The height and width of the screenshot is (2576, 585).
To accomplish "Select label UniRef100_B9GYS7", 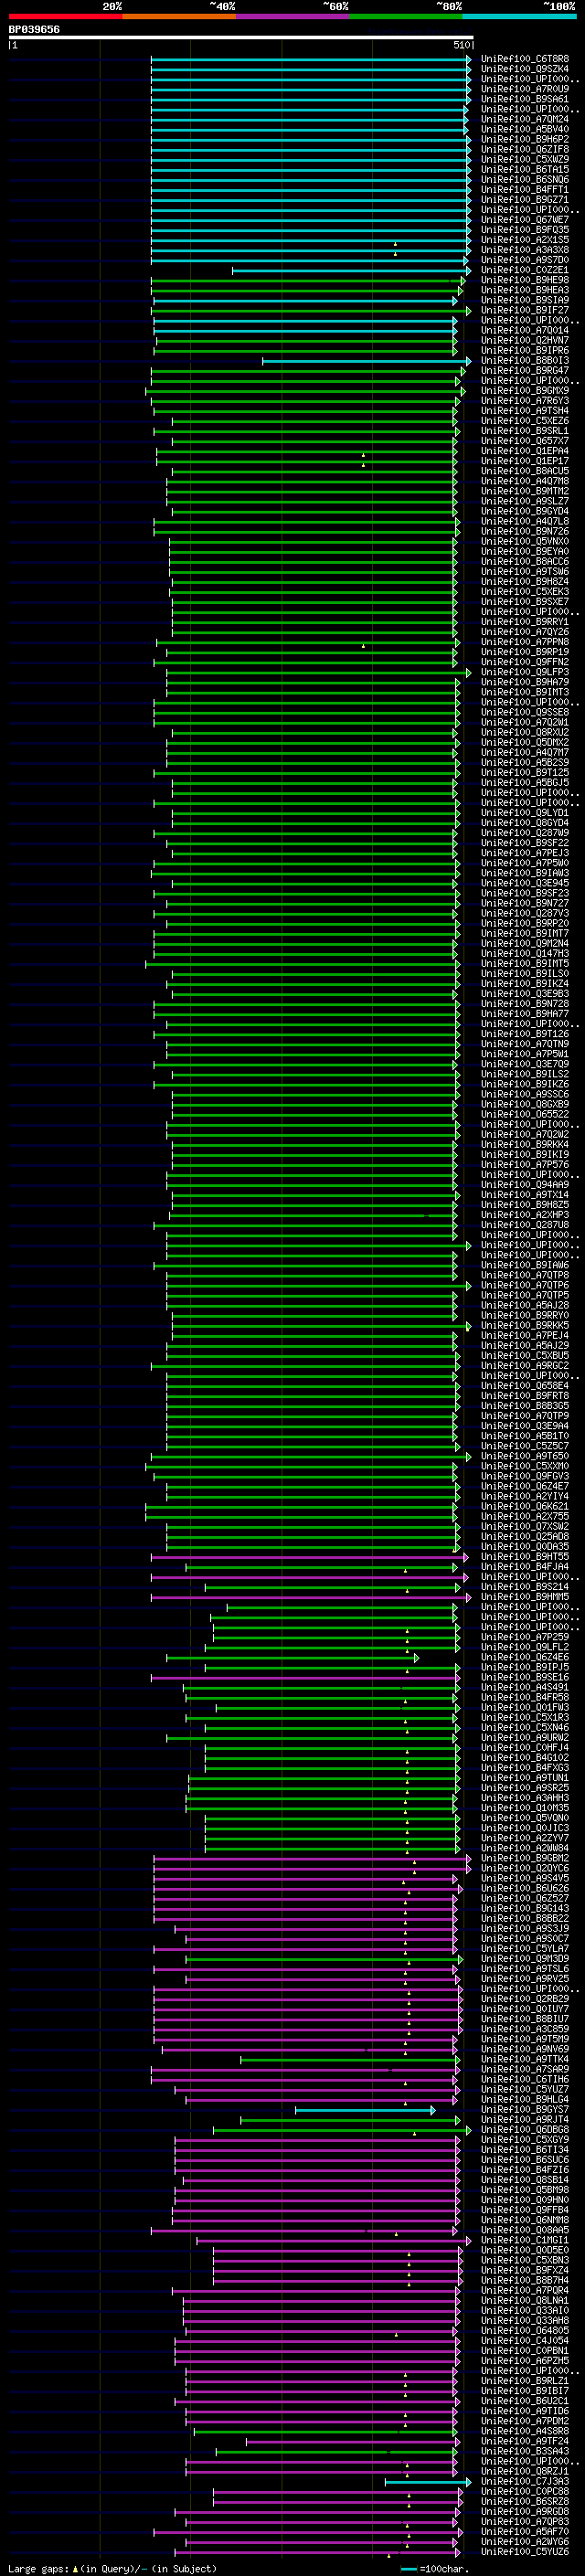I will tap(525, 2109).
